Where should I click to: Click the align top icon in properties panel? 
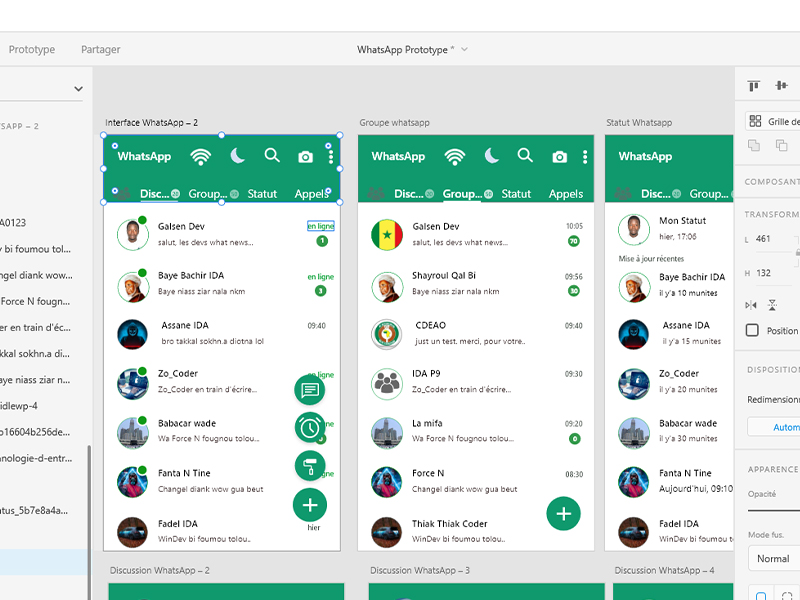tap(754, 87)
